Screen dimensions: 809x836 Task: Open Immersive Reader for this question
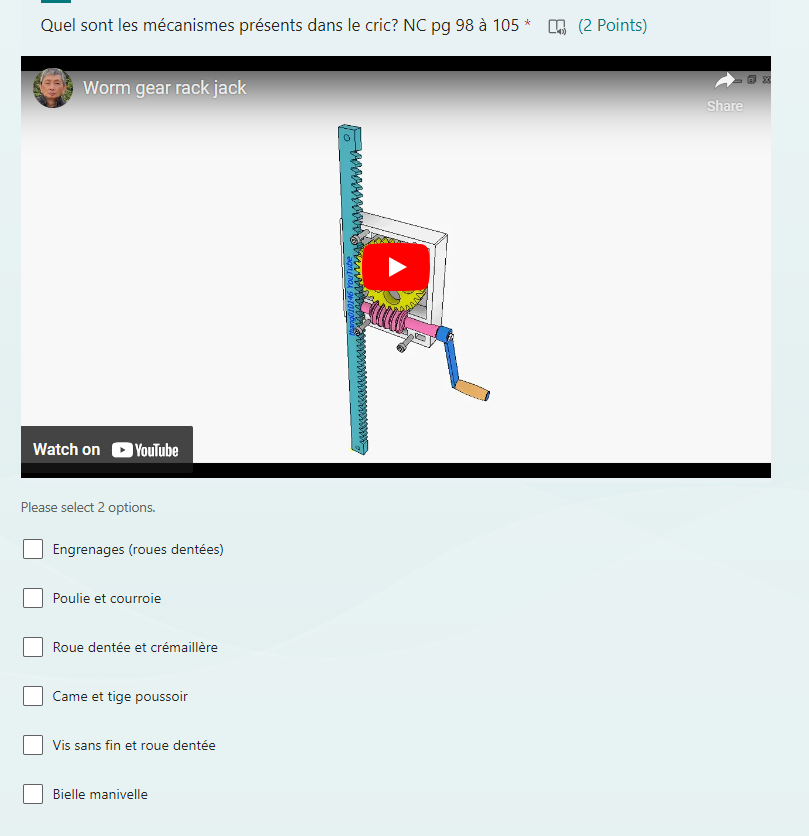pos(557,26)
